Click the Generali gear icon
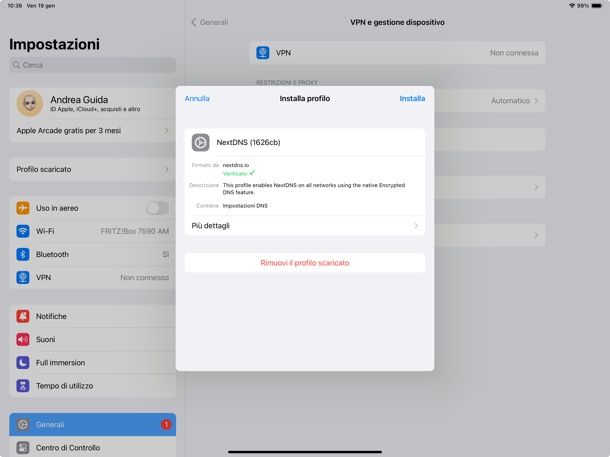The height and width of the screenshot is (457, 610). point(23,424)
